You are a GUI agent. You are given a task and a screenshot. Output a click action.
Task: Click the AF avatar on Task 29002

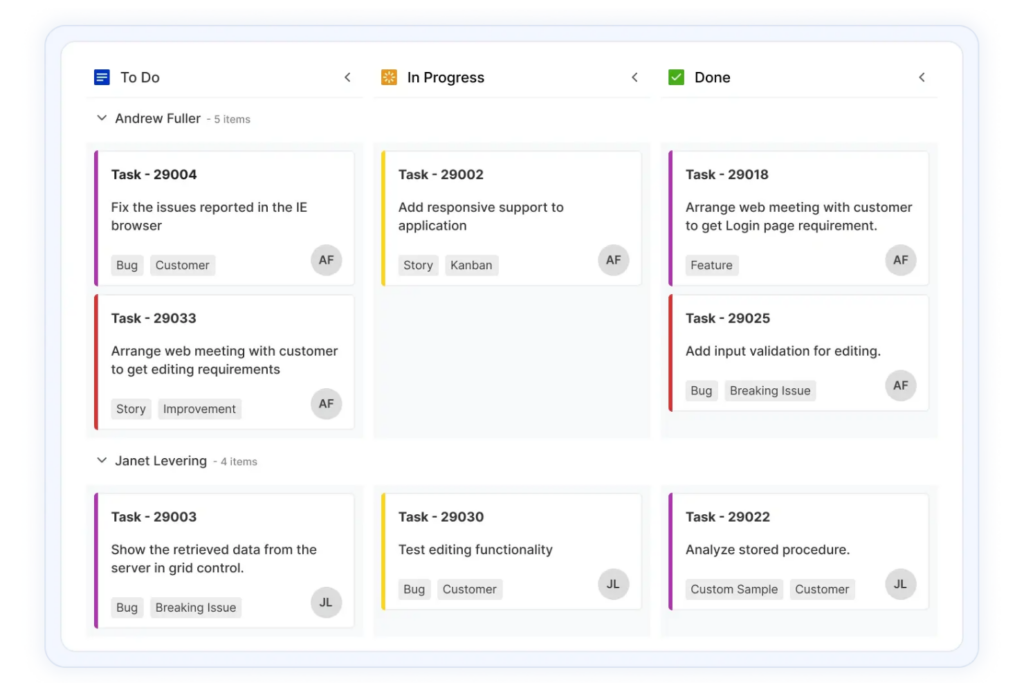tap(613, 260)
